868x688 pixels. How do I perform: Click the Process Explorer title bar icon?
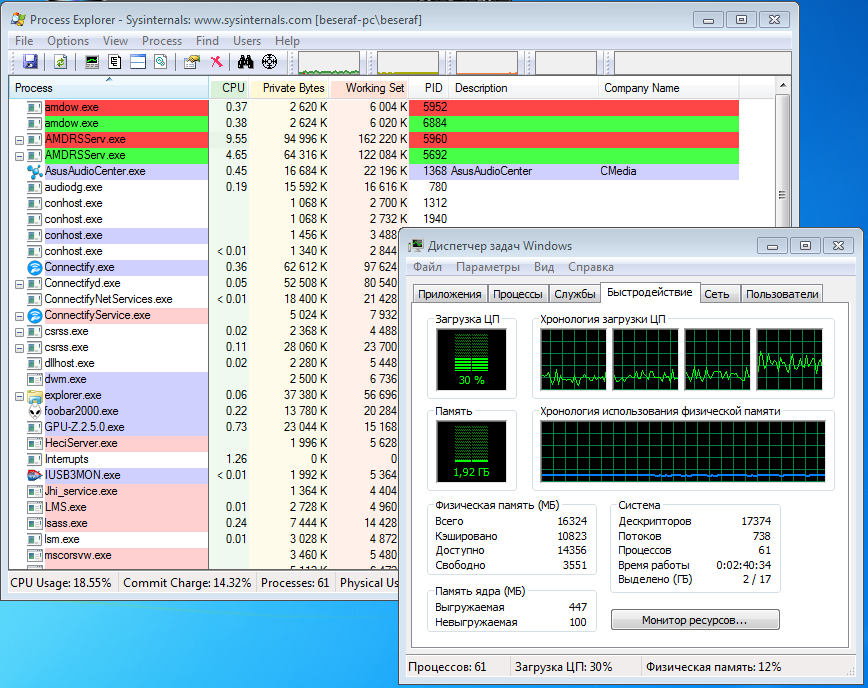point(18,20)
